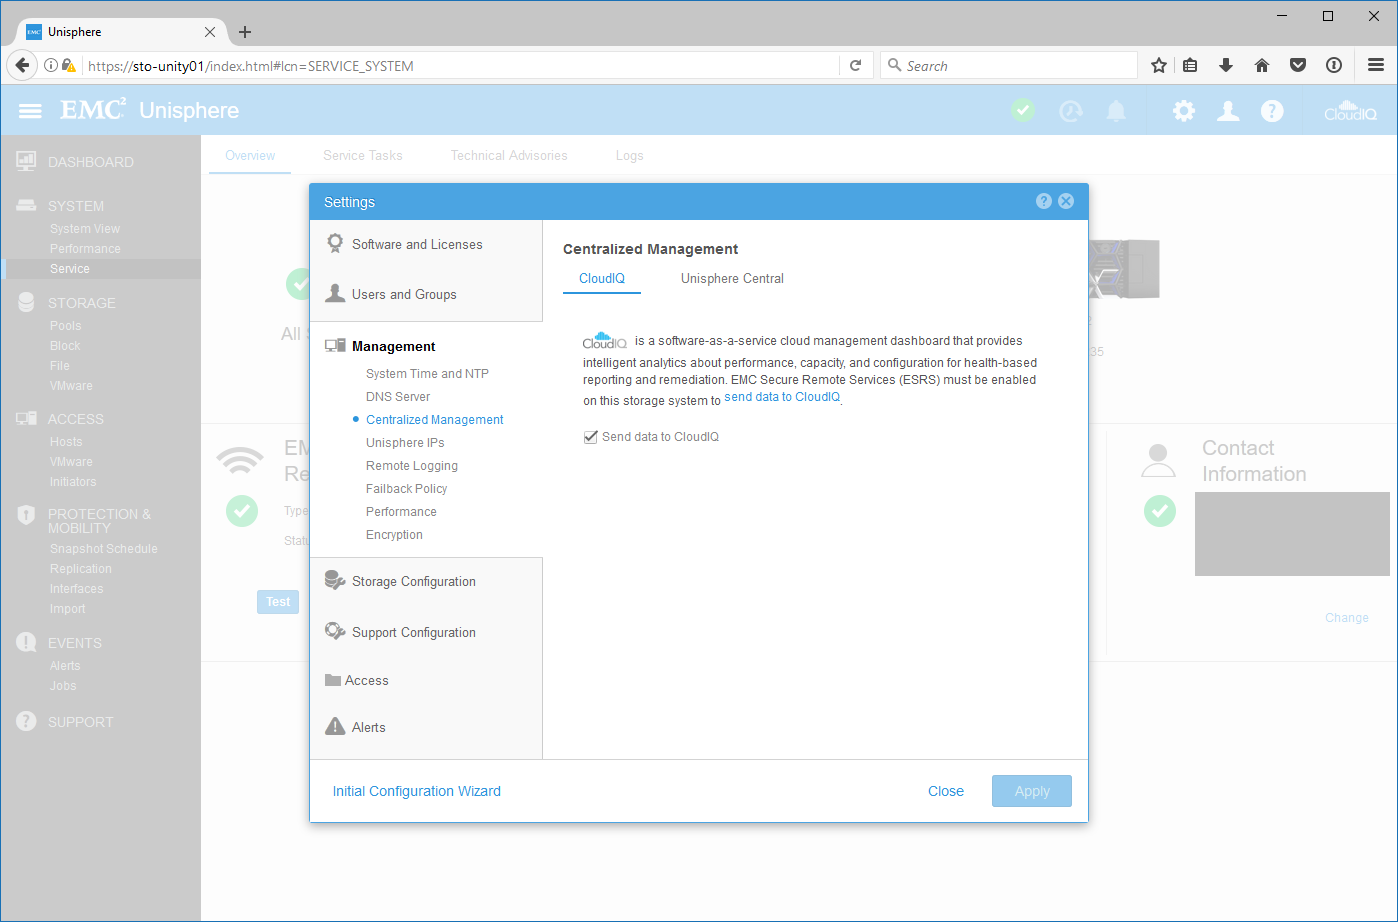Reload the page with the refresh icon
The width and height of the screenshot is (1398, 922).
855,66
